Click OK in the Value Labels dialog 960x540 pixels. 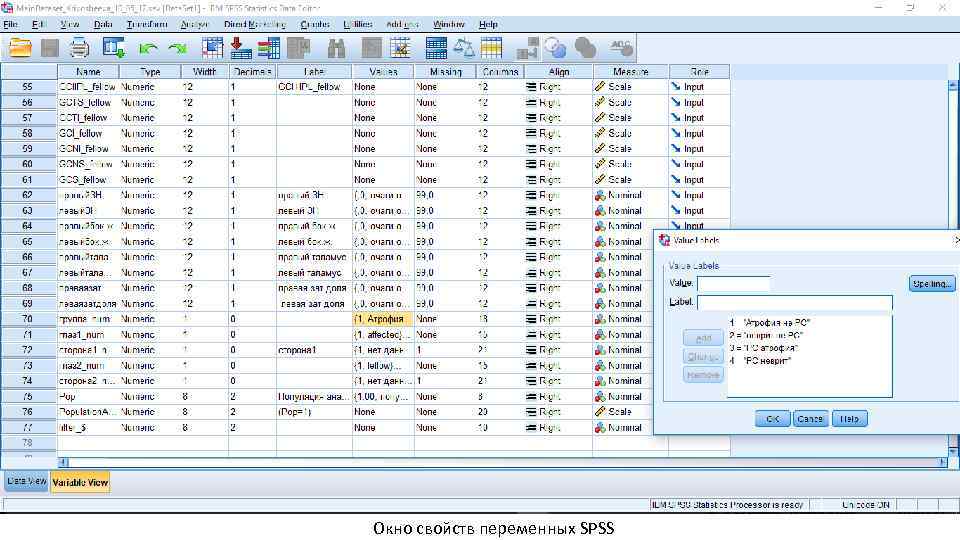click(x=773, y=419)
